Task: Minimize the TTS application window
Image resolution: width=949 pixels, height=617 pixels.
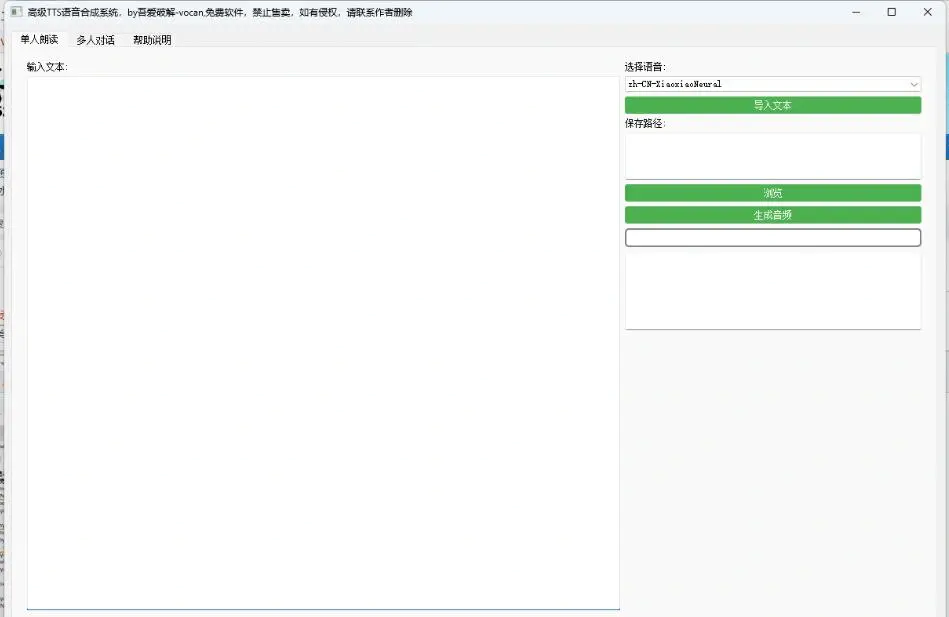Action: (x=855, y=11)
